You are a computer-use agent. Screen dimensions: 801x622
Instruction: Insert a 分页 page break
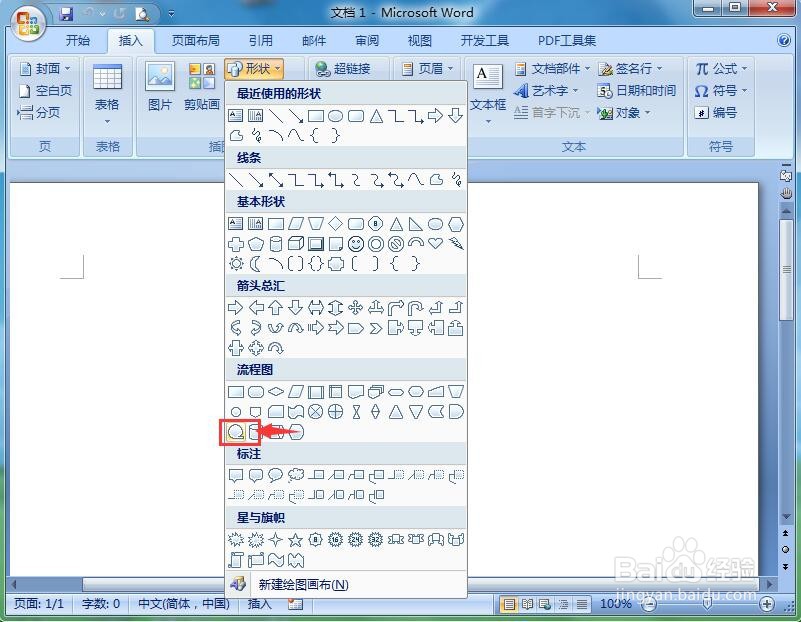point(39,113)
